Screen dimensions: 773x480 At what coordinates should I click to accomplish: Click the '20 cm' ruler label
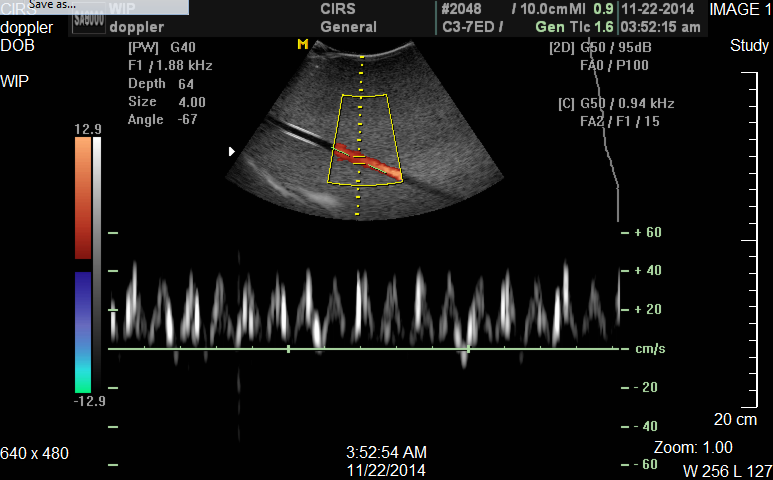pos(735,419)
